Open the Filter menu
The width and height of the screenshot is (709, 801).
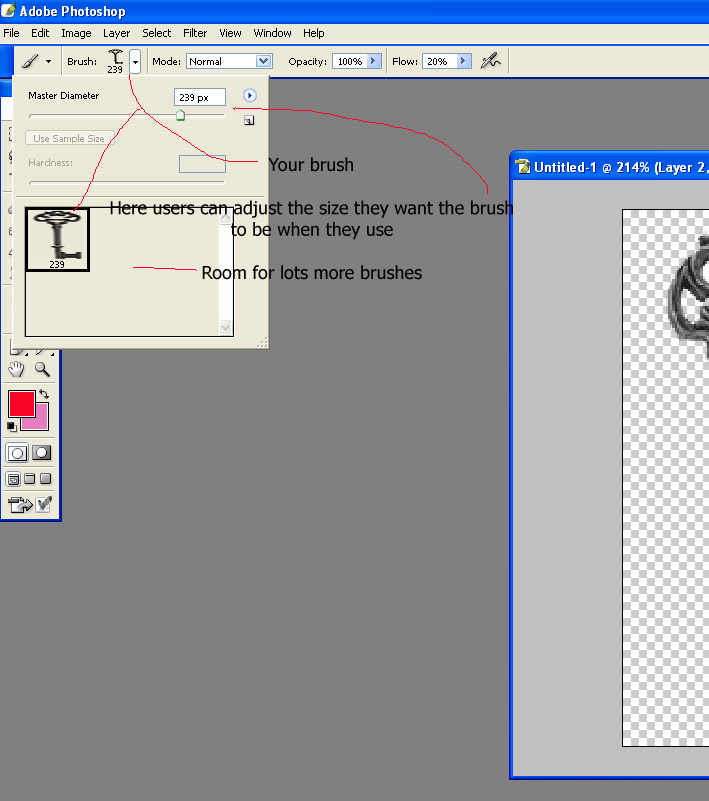pyautogui.click(x=195, y=33)
